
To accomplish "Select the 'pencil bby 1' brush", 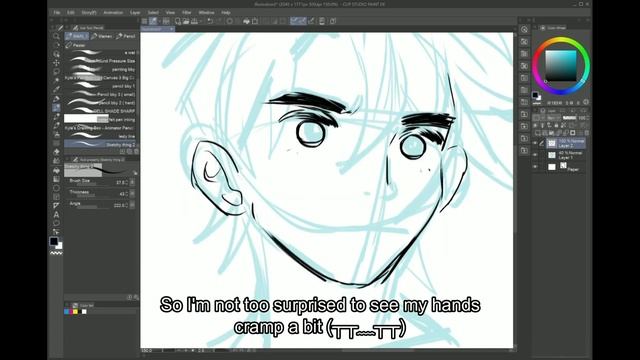I will point(100,86).
